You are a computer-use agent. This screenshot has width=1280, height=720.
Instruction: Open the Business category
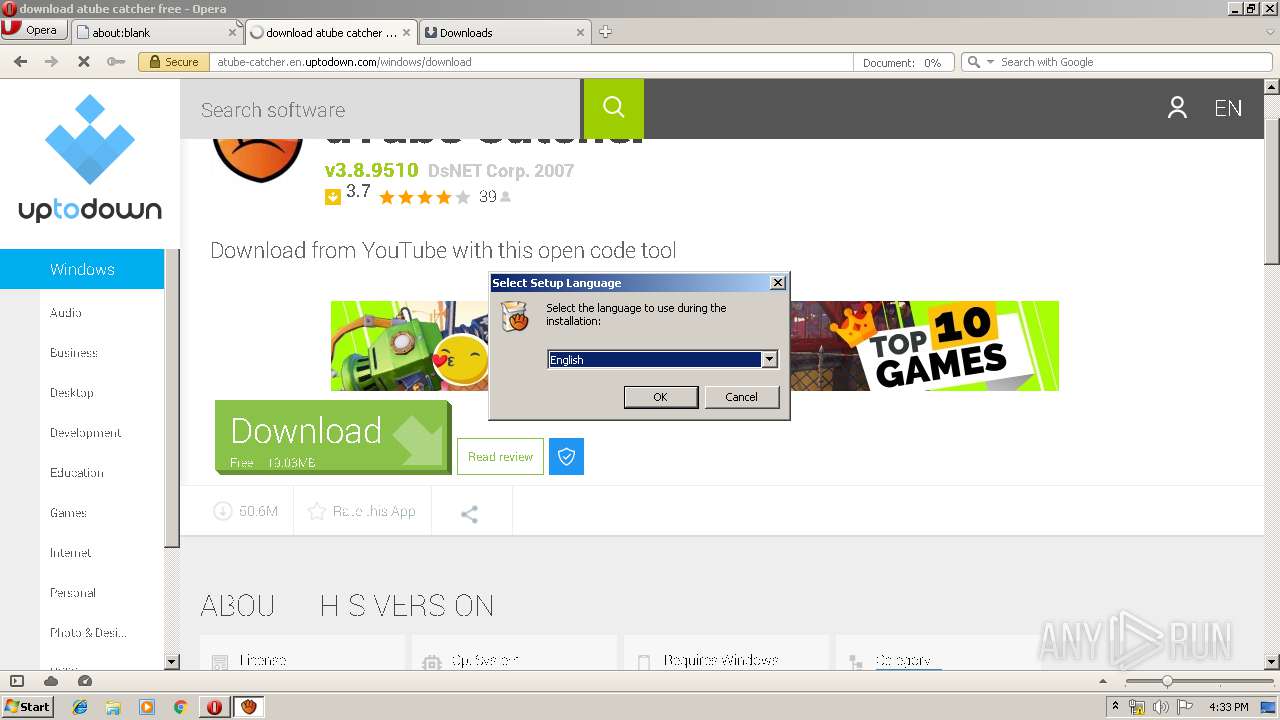click(x=74, y=352)
